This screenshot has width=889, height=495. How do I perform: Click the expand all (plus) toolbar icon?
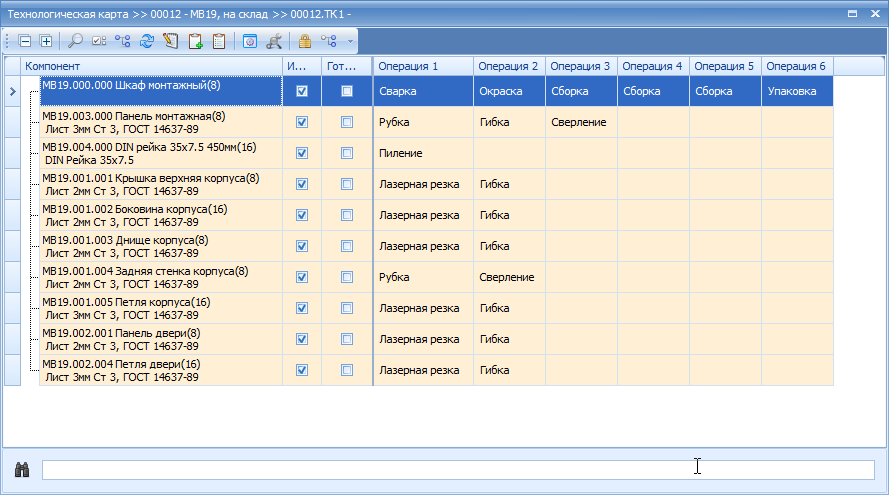pyautogui.click(x=46, y=41)
